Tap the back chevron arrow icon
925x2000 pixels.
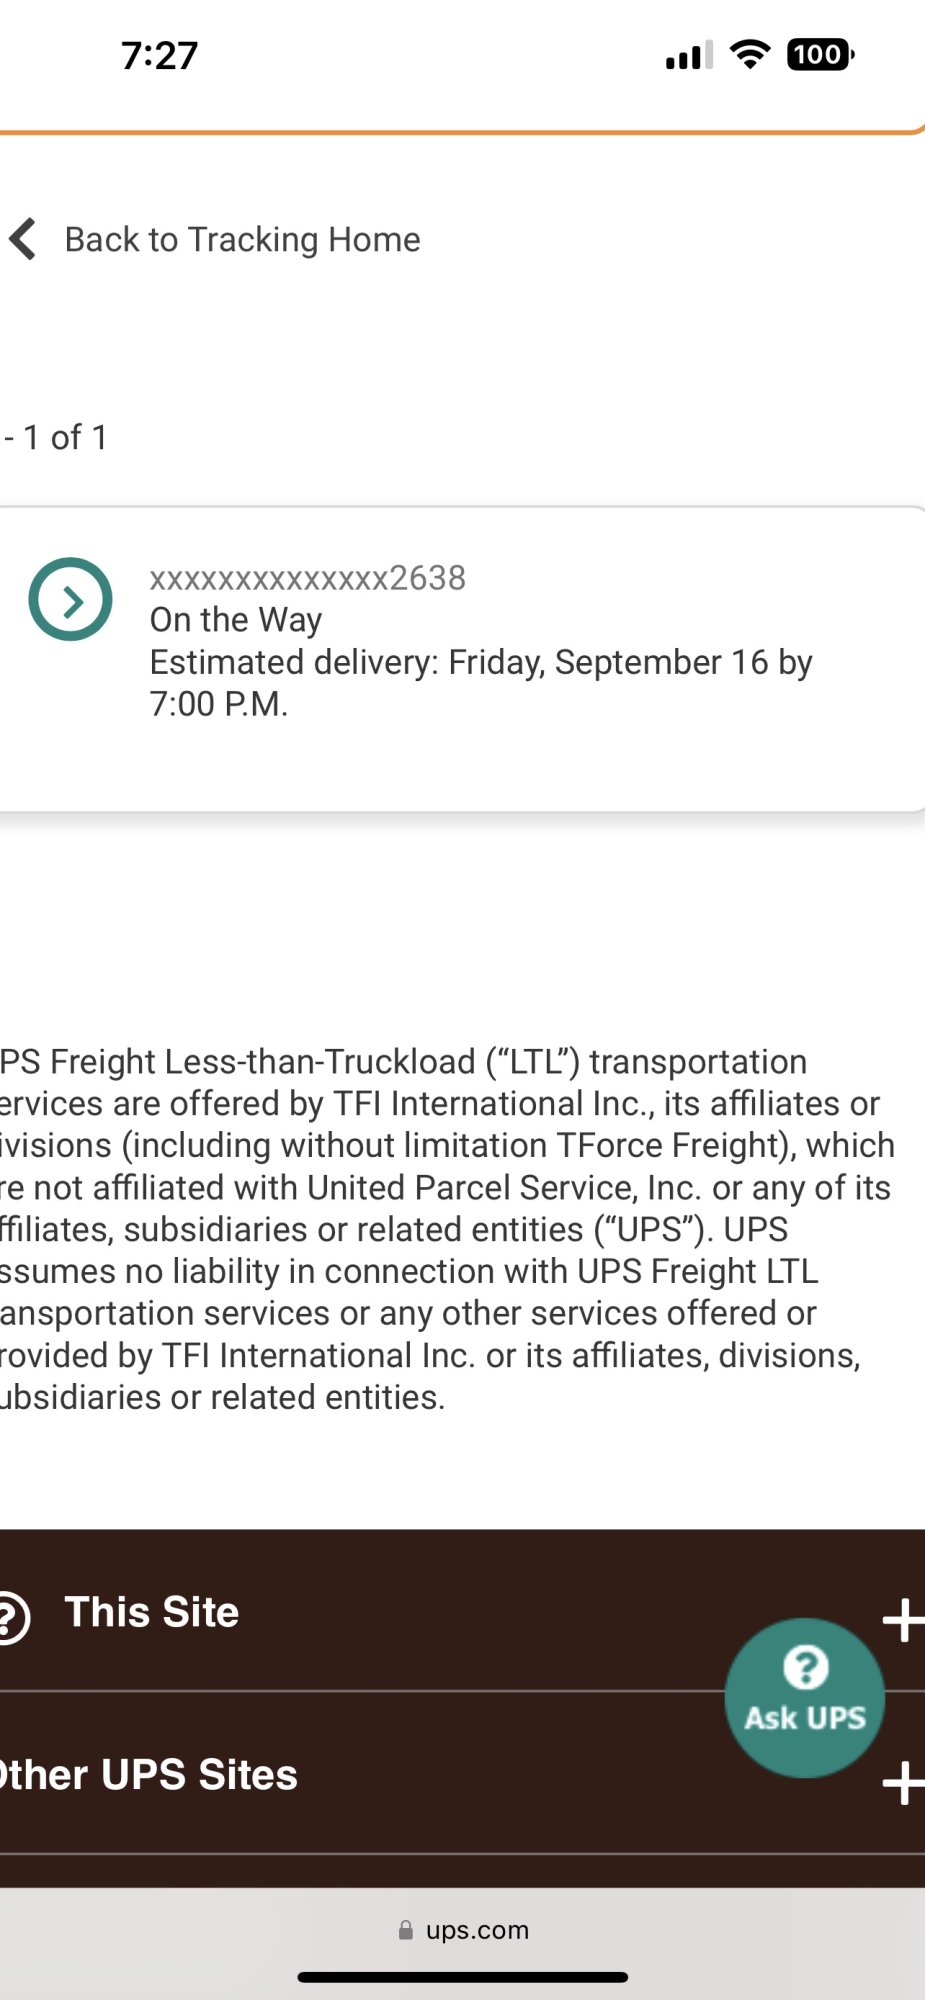tap(23, 240)
